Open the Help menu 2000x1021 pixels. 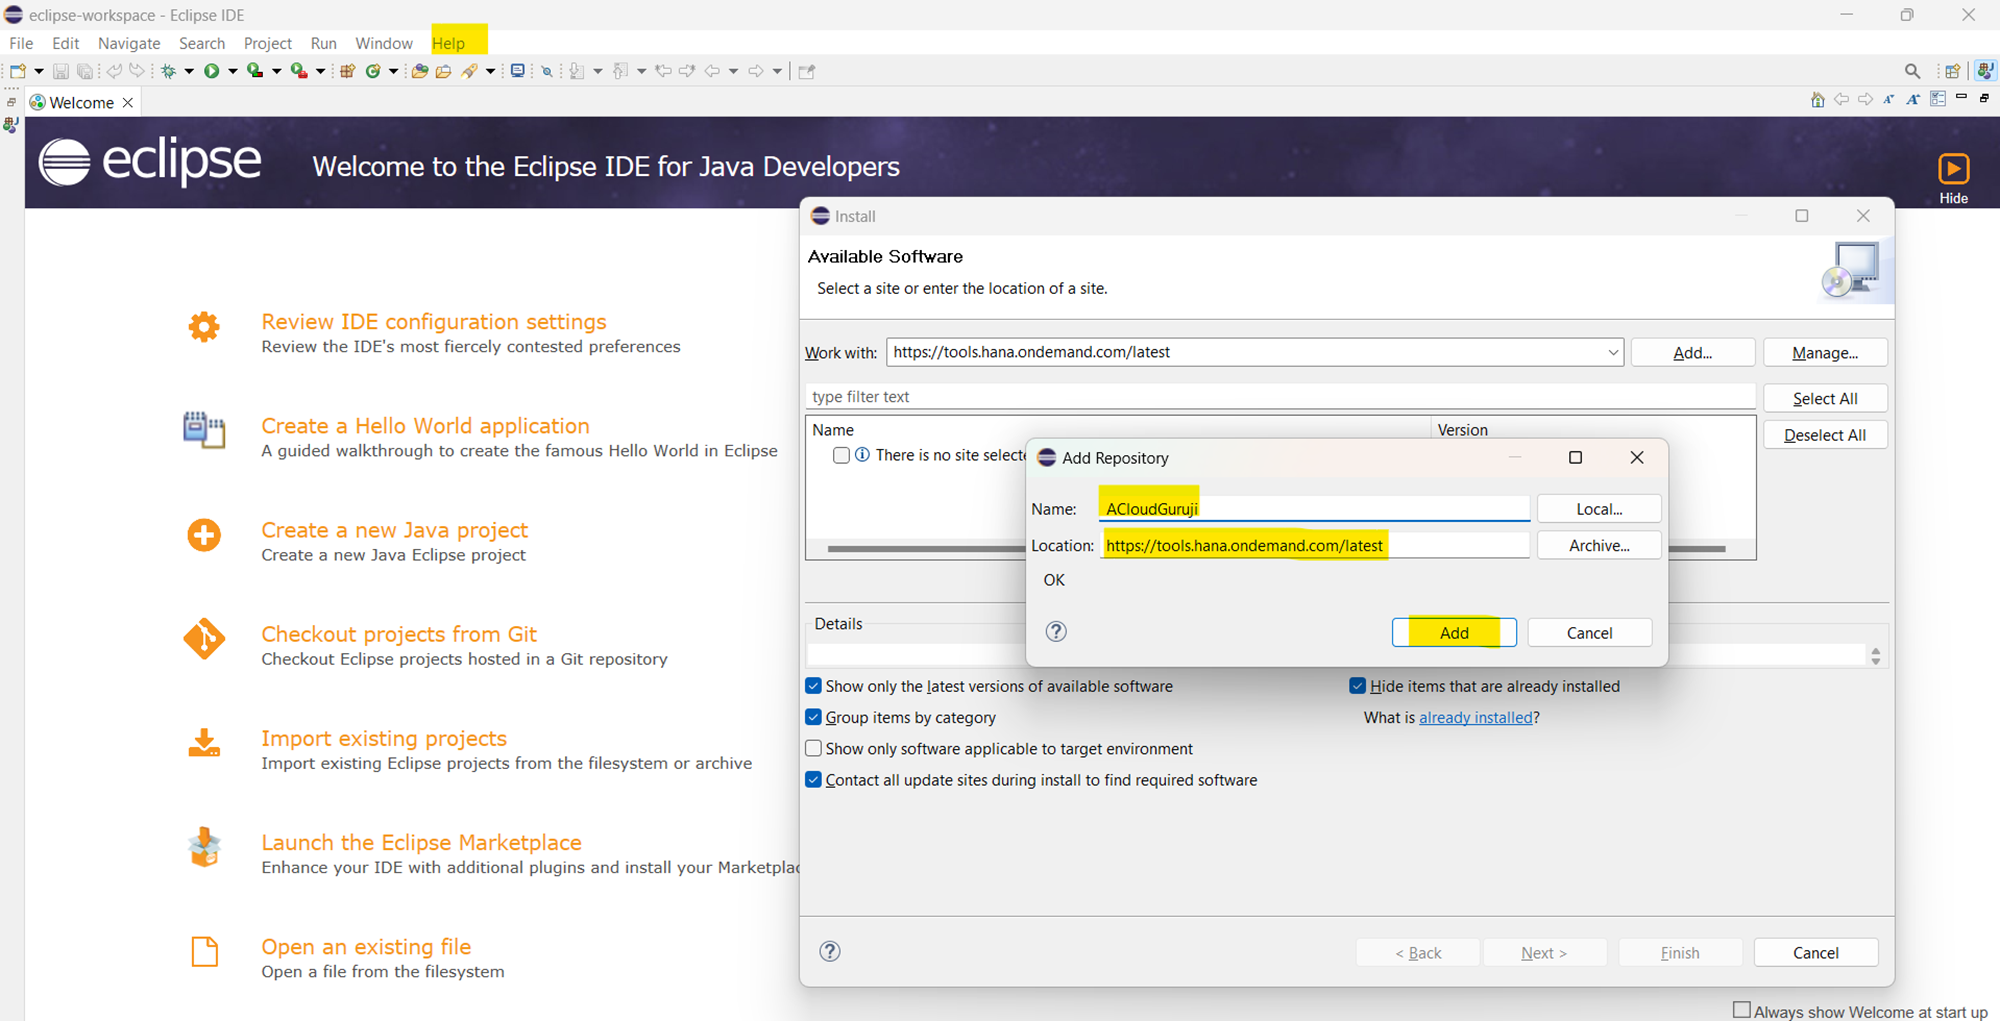coord(448,44)
